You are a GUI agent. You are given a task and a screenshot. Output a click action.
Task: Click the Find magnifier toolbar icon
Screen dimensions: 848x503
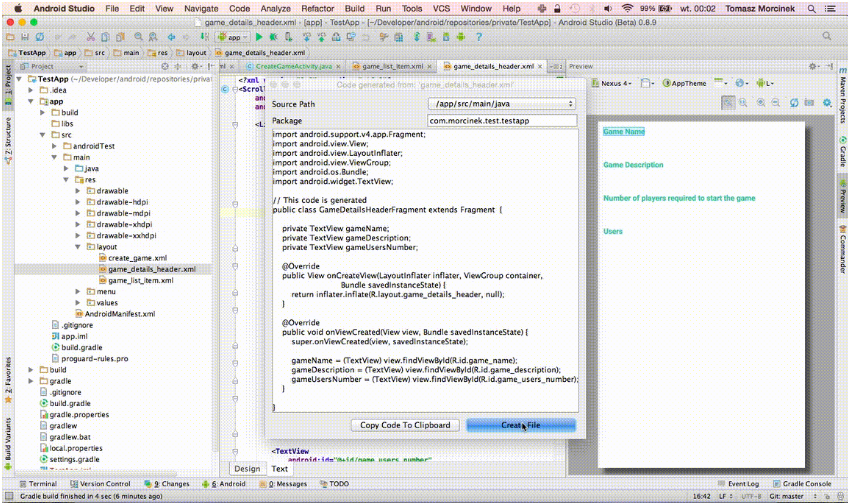(138, 37)
